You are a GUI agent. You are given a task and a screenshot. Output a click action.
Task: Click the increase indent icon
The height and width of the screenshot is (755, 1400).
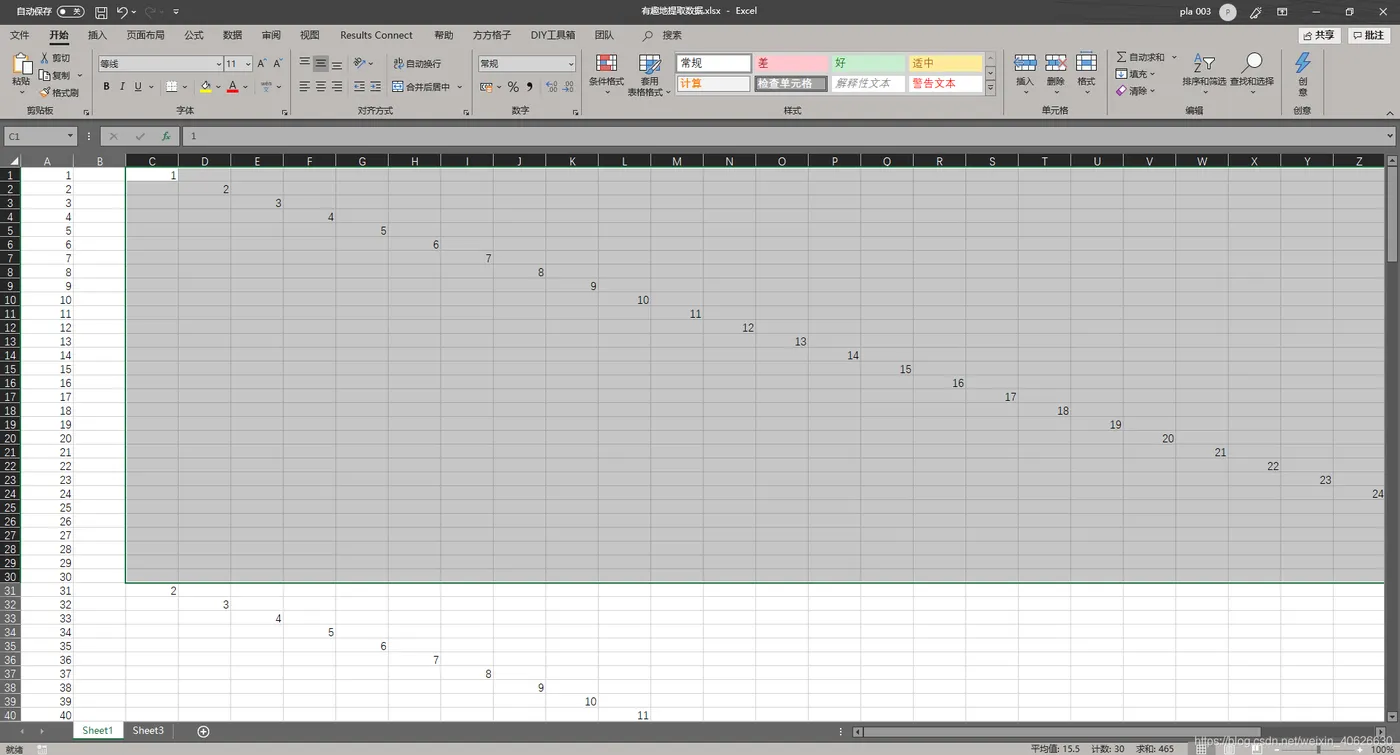(x=375, y=87)
